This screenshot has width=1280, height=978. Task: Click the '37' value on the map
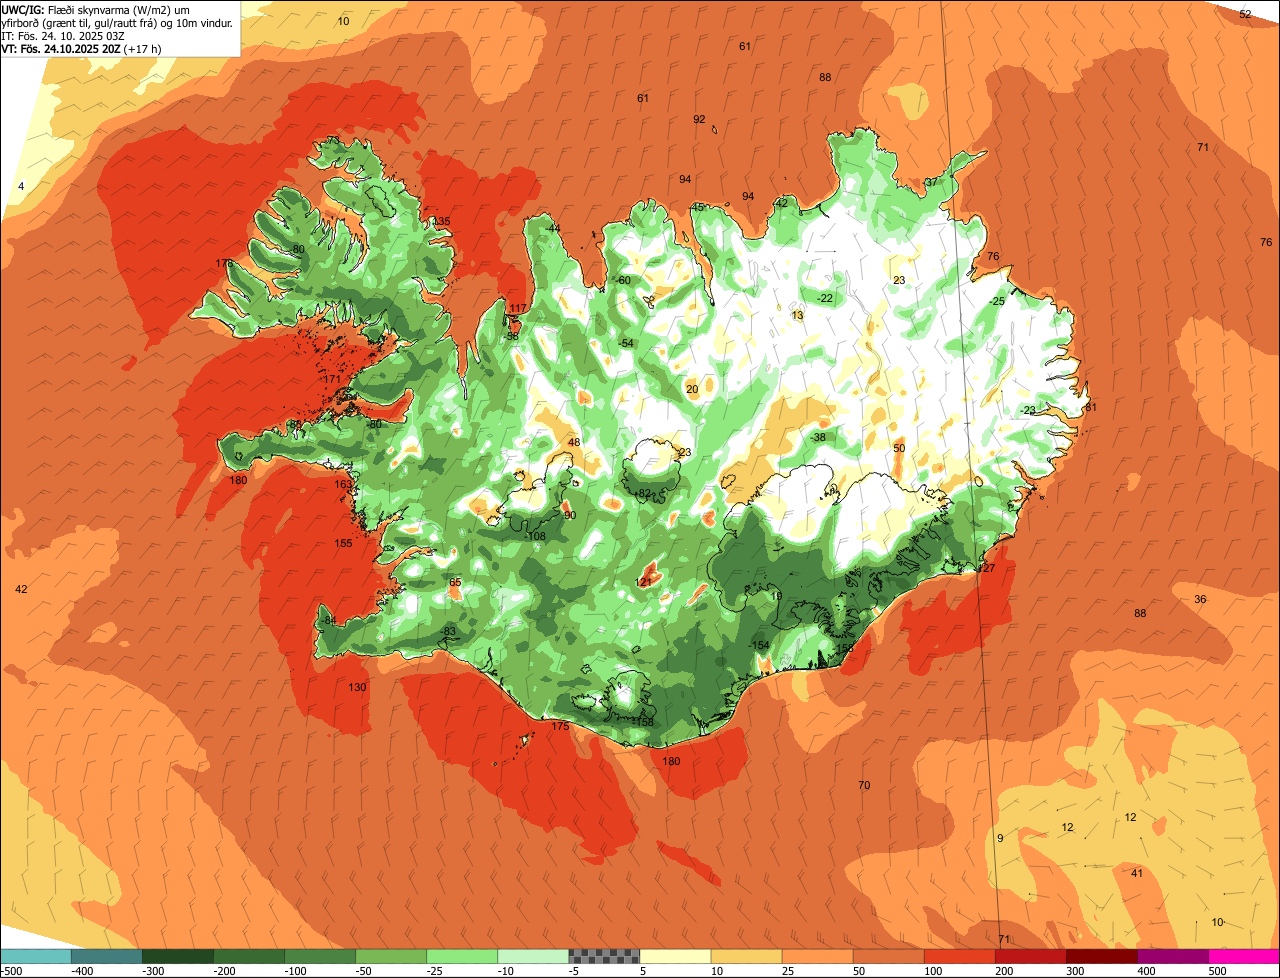(931, 182)
